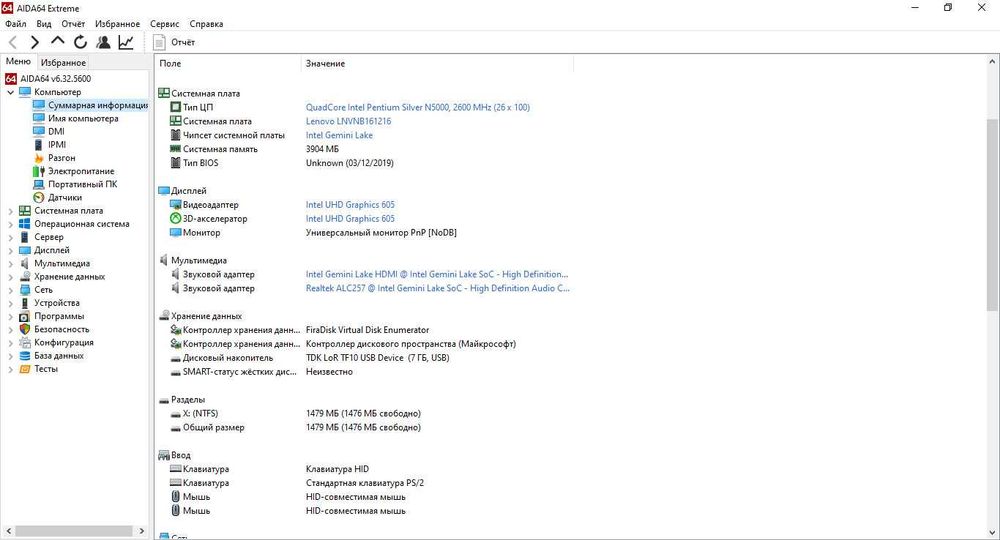Viewport: 1000px width, 540px height.
Task: Click the Сервер tree icon
Action: click(x=25, y=237)
